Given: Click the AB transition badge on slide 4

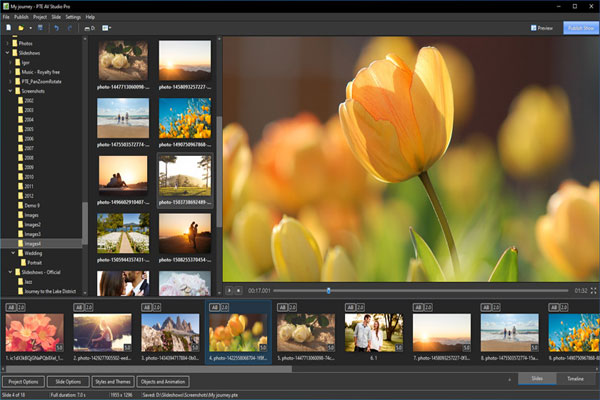Looking at the screenshot, I should coord(216,307).
